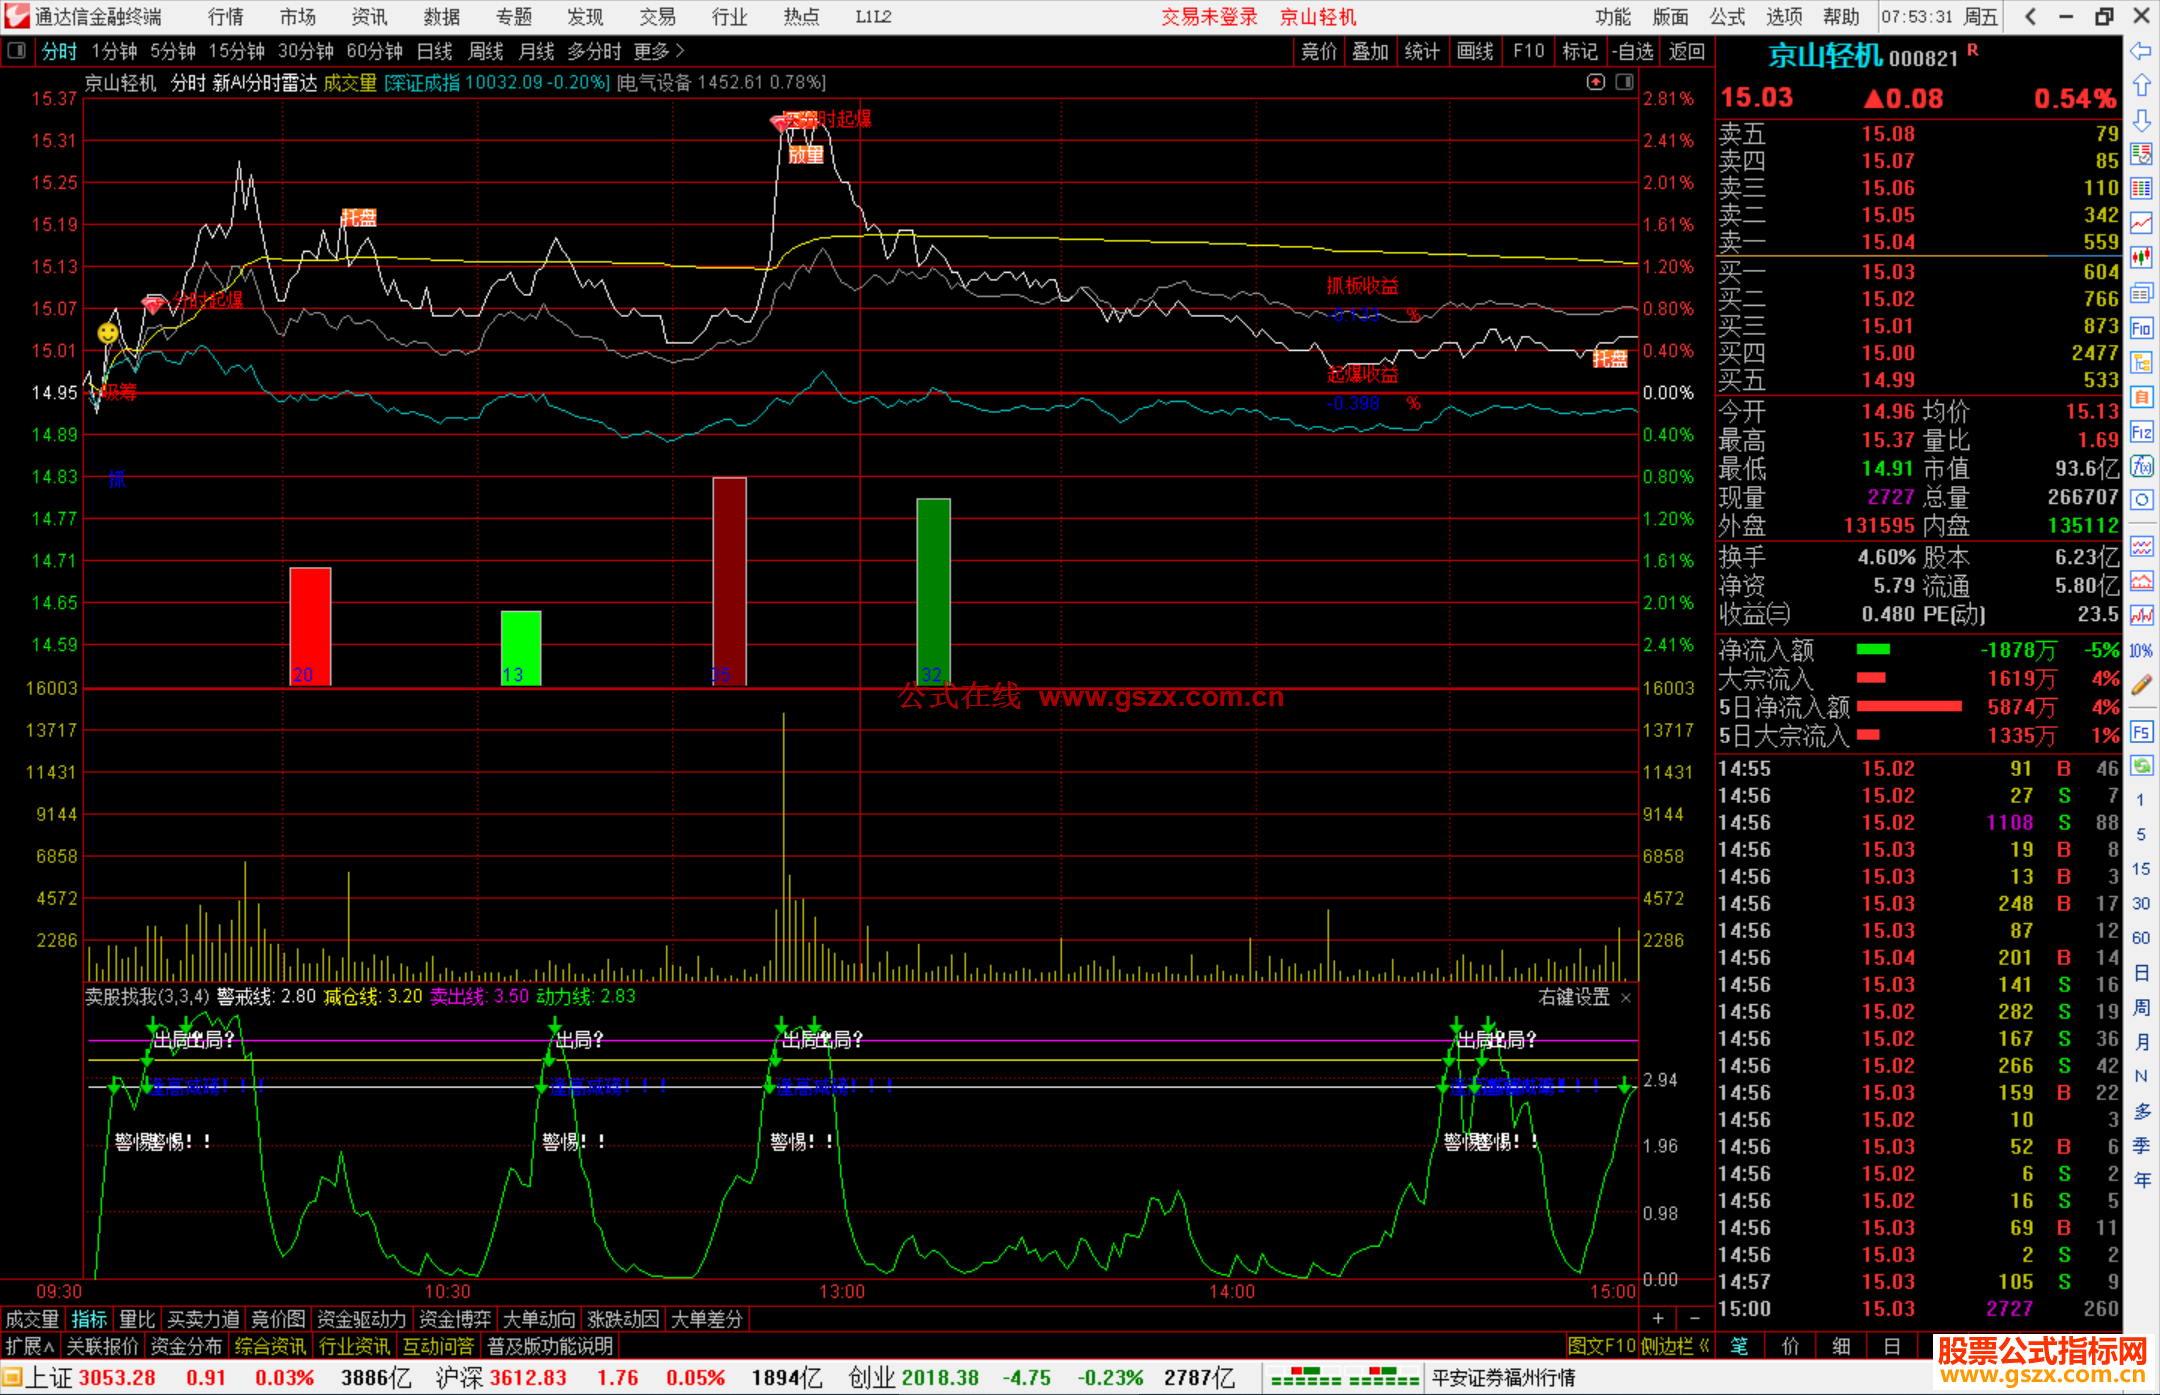Click the 右键设置 button on indicator panel
2160x1395 pixels.
(x=1573, y=997)
